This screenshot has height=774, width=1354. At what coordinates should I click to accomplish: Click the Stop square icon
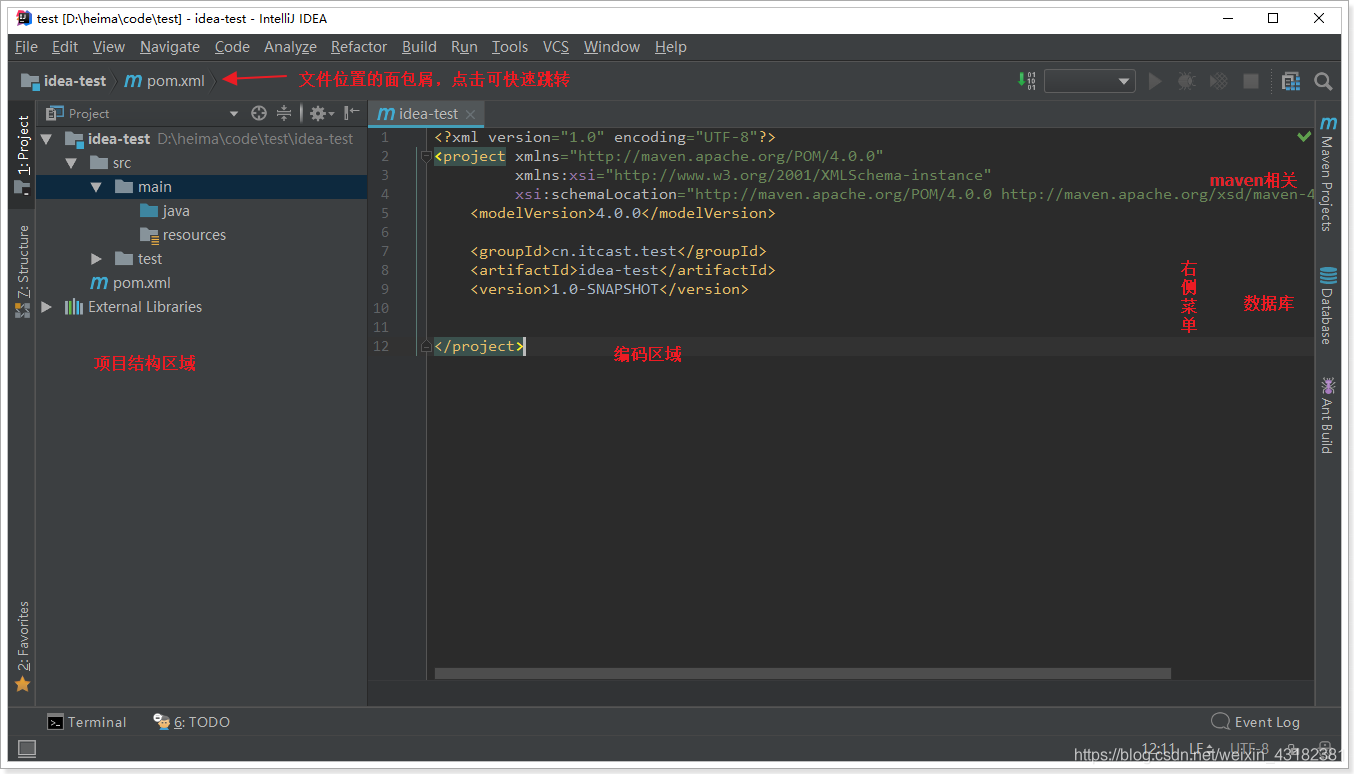(1250, 81)
